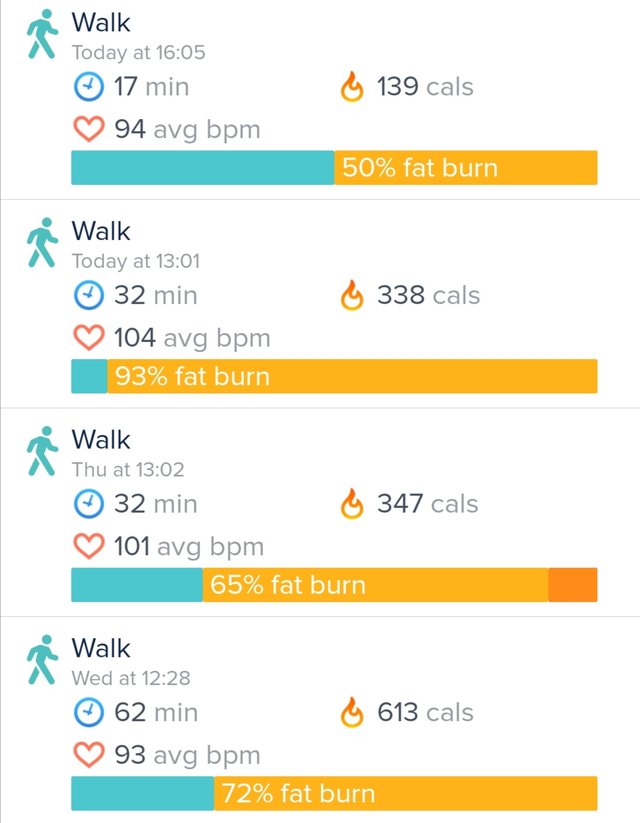640x823 pixels.
Task: Tap the dark orange cardio segment on Thursday's bar
Action: (x=573, y=585)
